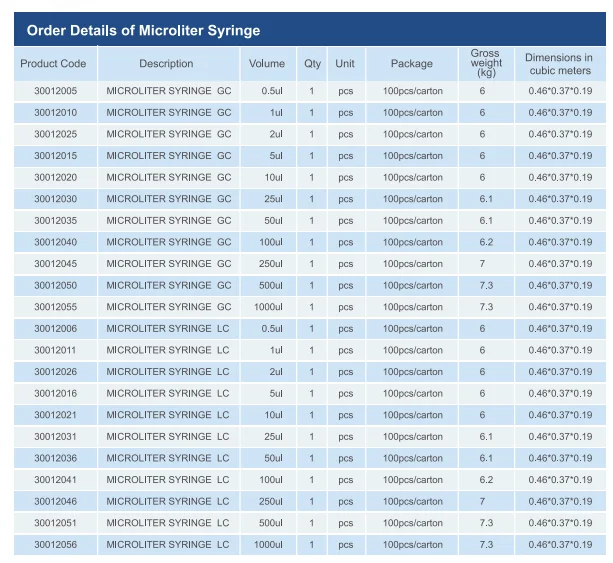Image resolution: width=613 pixels, height=563 pixels.
Task: Click product code 30012055
Action: (56, 307)
